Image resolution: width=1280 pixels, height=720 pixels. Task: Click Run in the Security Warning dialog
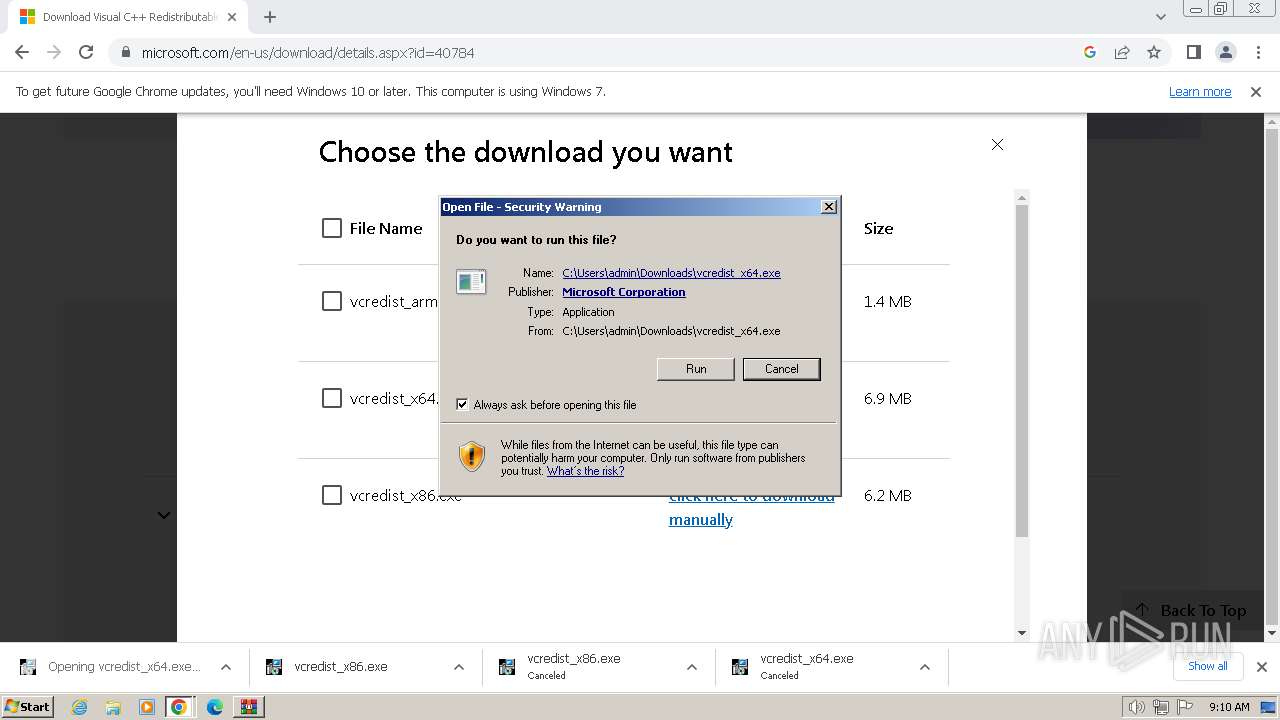696,369
